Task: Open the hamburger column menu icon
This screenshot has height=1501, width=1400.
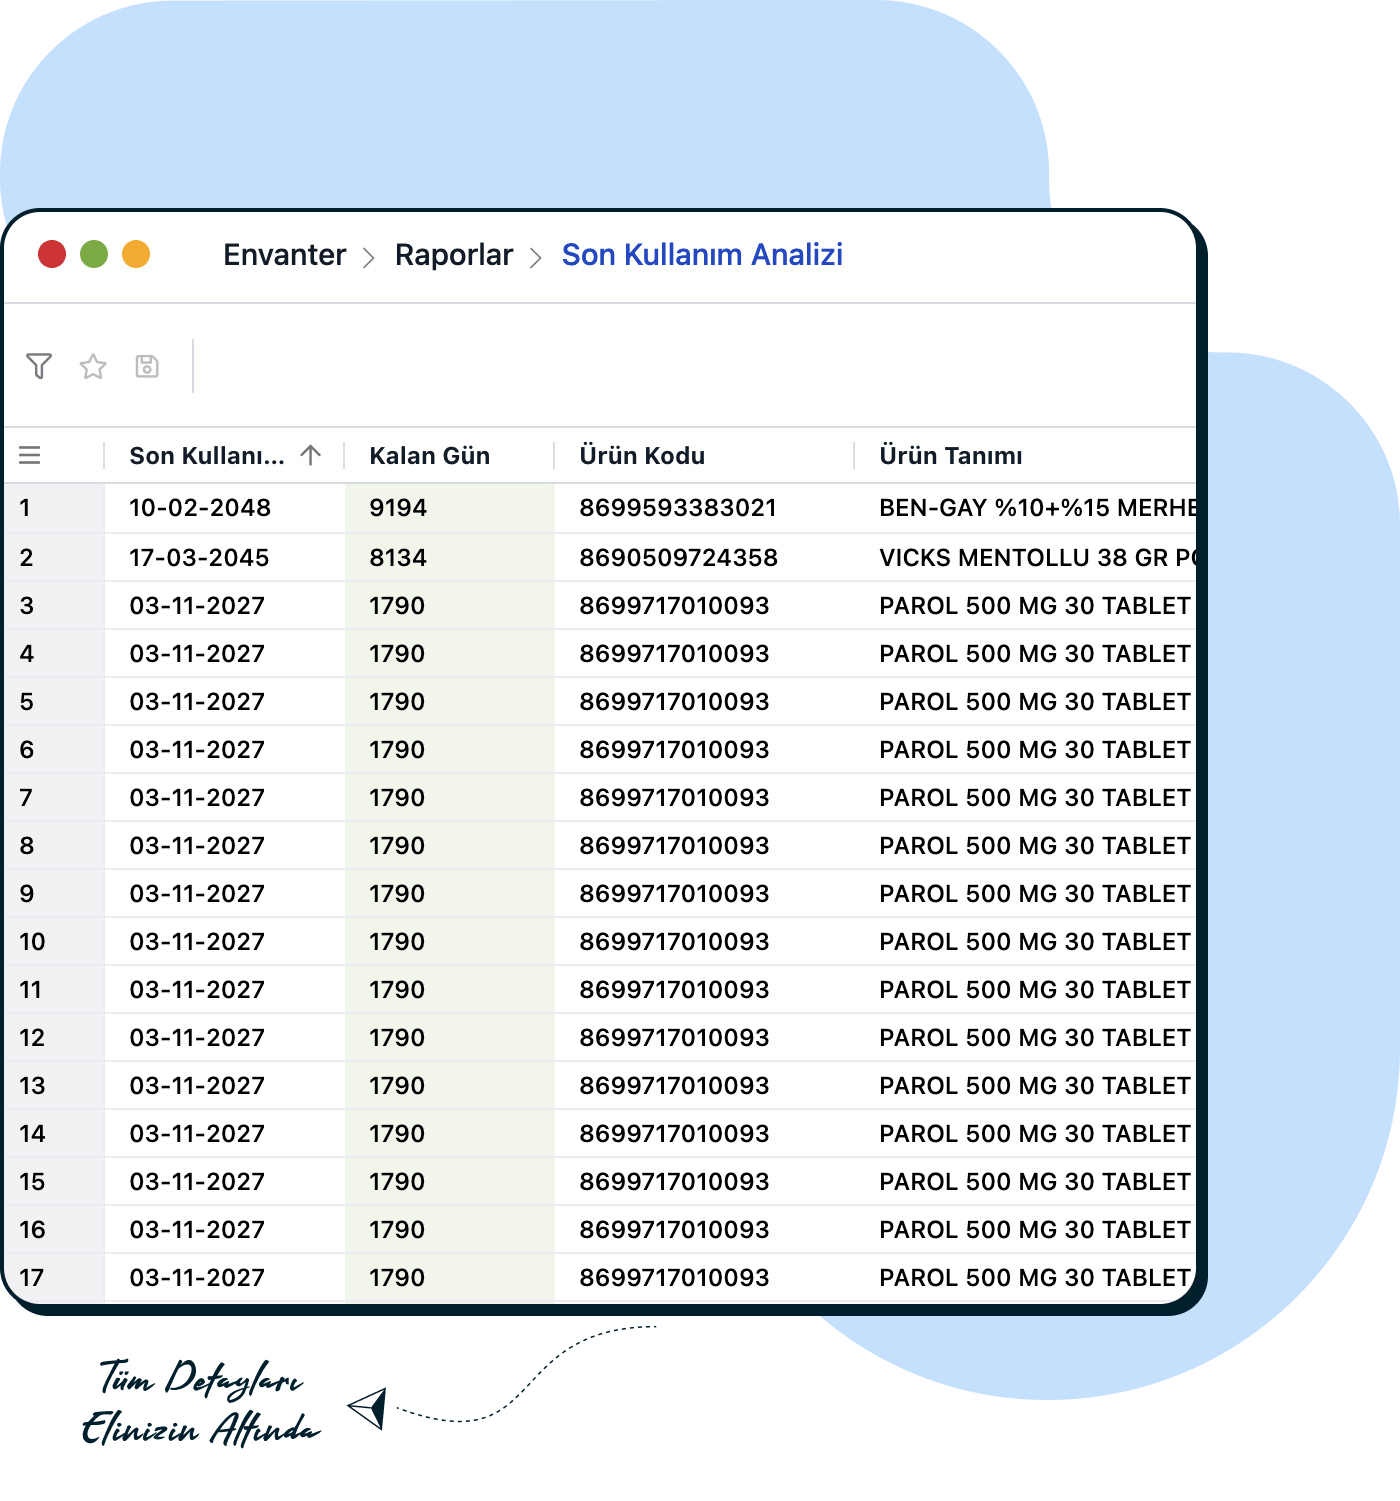Action: (30, 456)
